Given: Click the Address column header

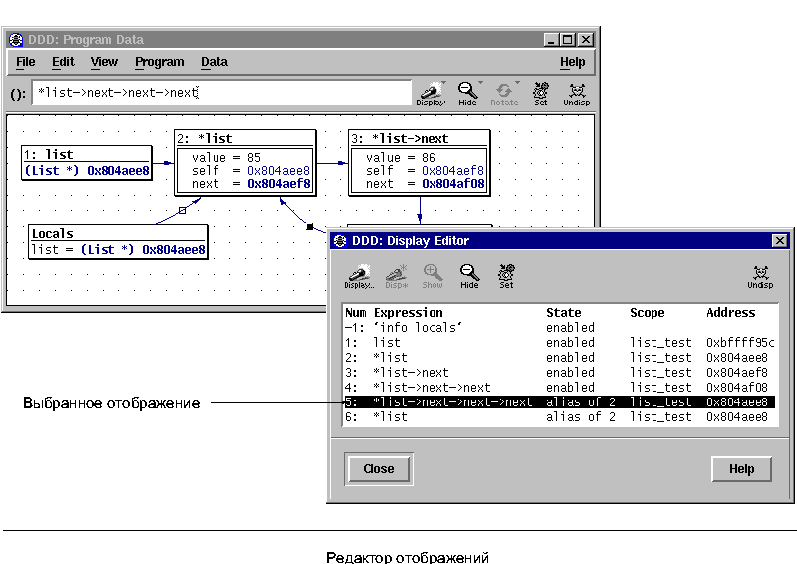Looking at the screenshot, I should tap(730, 312).
